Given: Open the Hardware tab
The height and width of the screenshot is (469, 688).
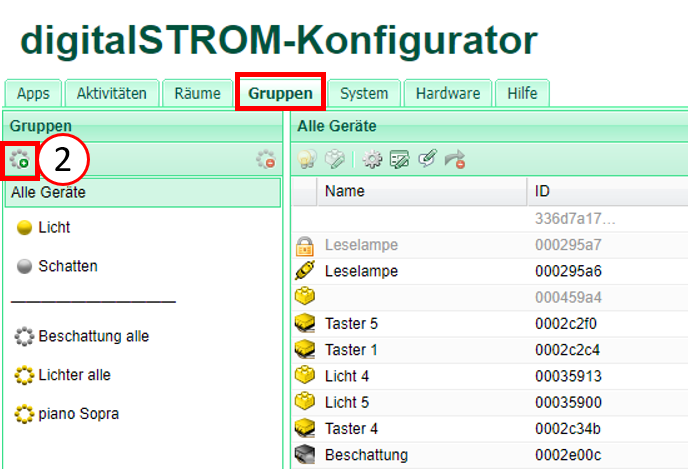Looking at the screenshot, I should tap(448, 93).
